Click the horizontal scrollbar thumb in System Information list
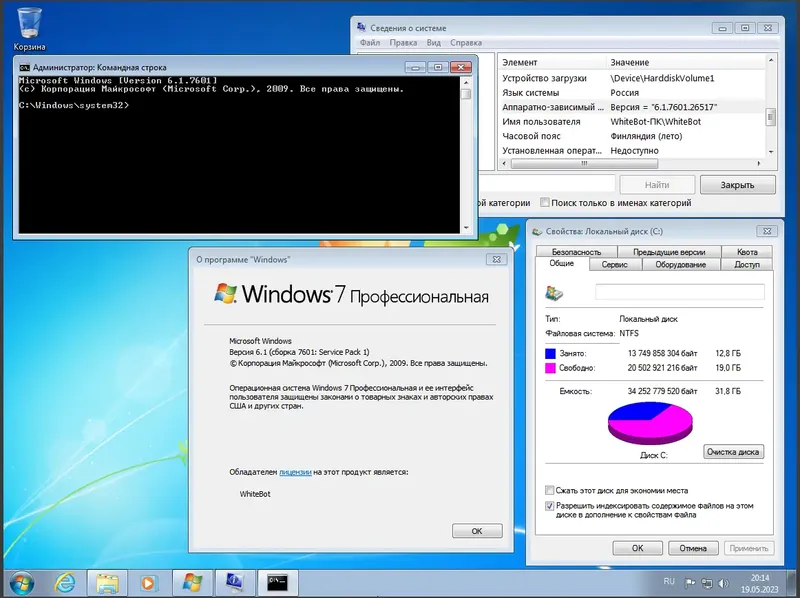Screen dimensions: 800x598 [x=584, y=163]
